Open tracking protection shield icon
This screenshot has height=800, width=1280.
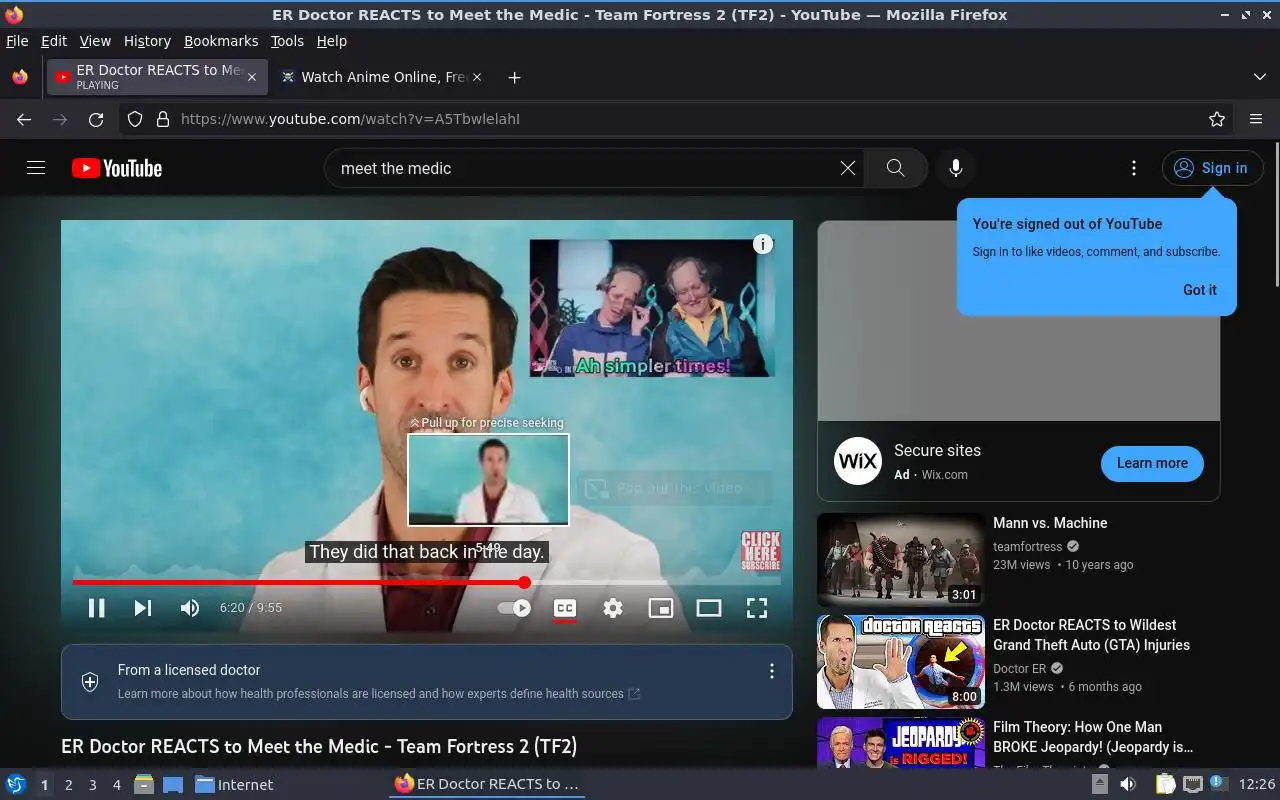tap(135, 119)
